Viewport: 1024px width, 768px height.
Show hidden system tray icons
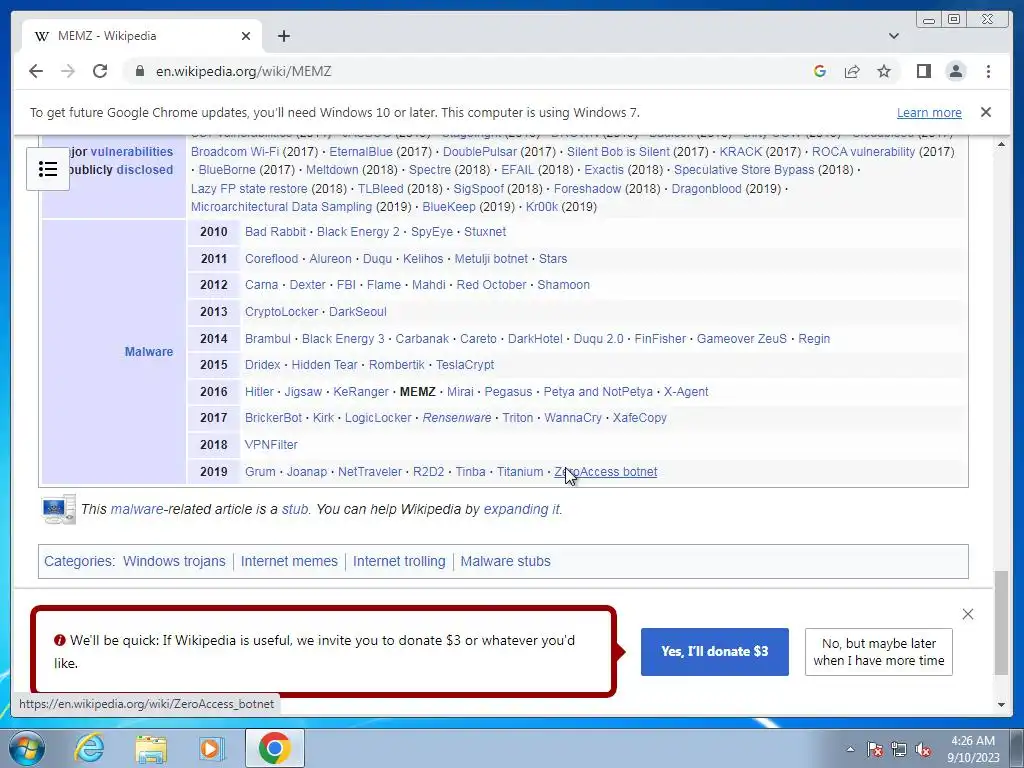pyautogui.click(x=850, y=749)
